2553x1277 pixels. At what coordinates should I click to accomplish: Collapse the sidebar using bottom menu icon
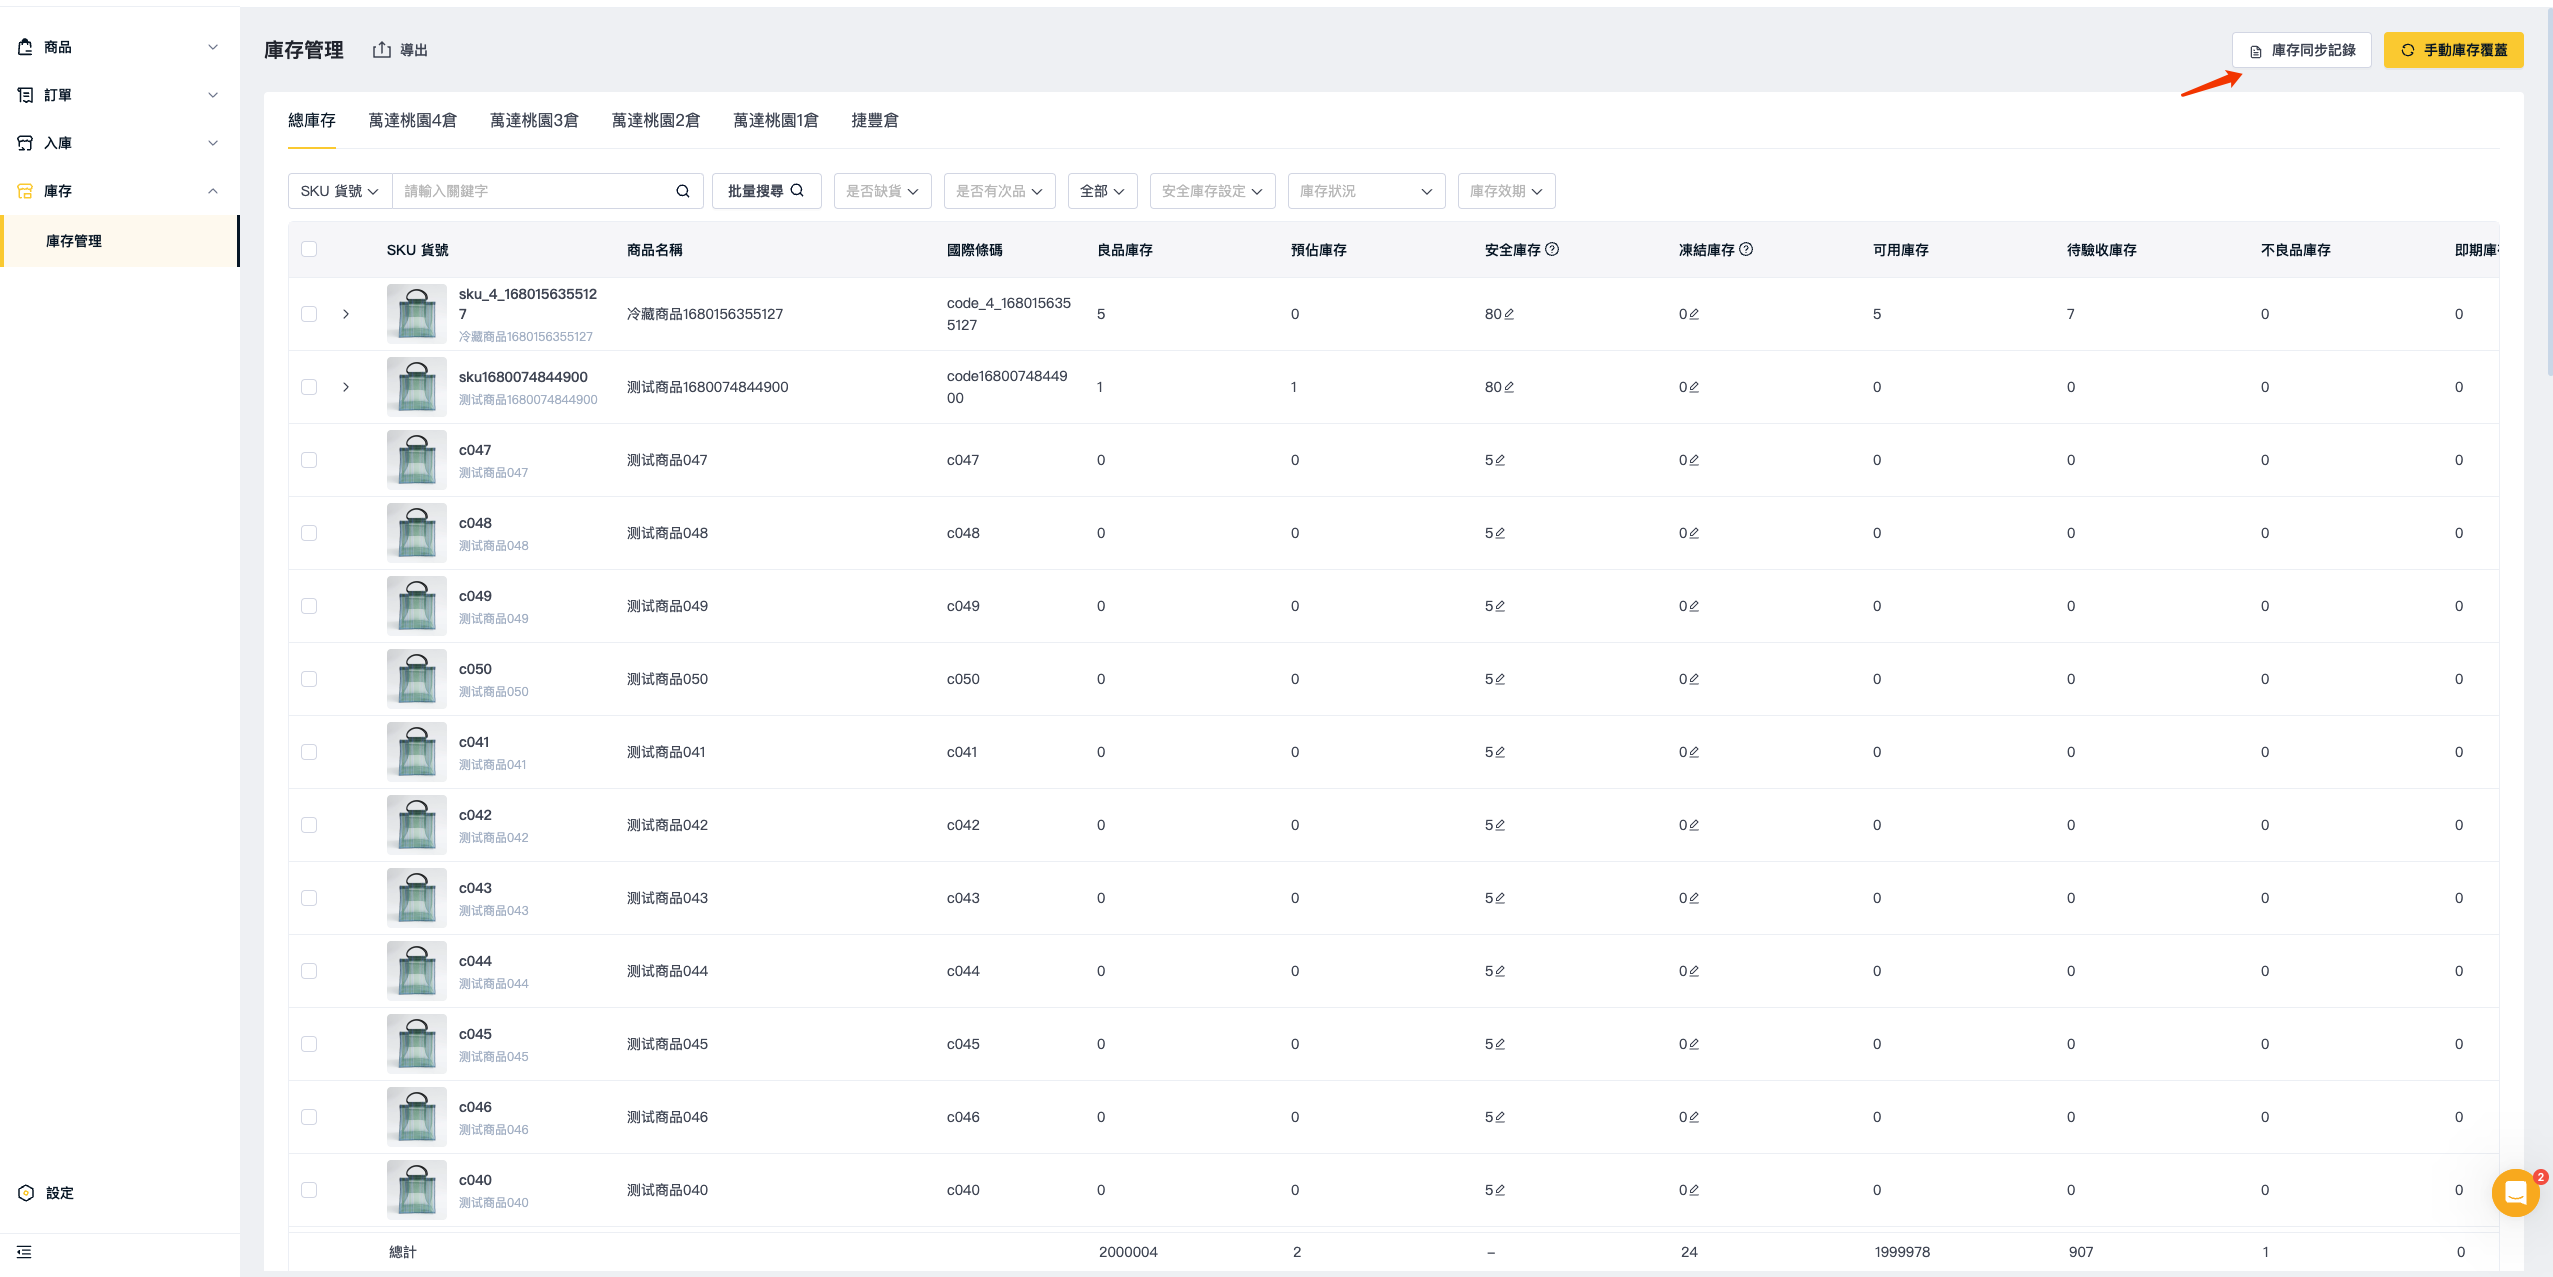pos(24,1252)
